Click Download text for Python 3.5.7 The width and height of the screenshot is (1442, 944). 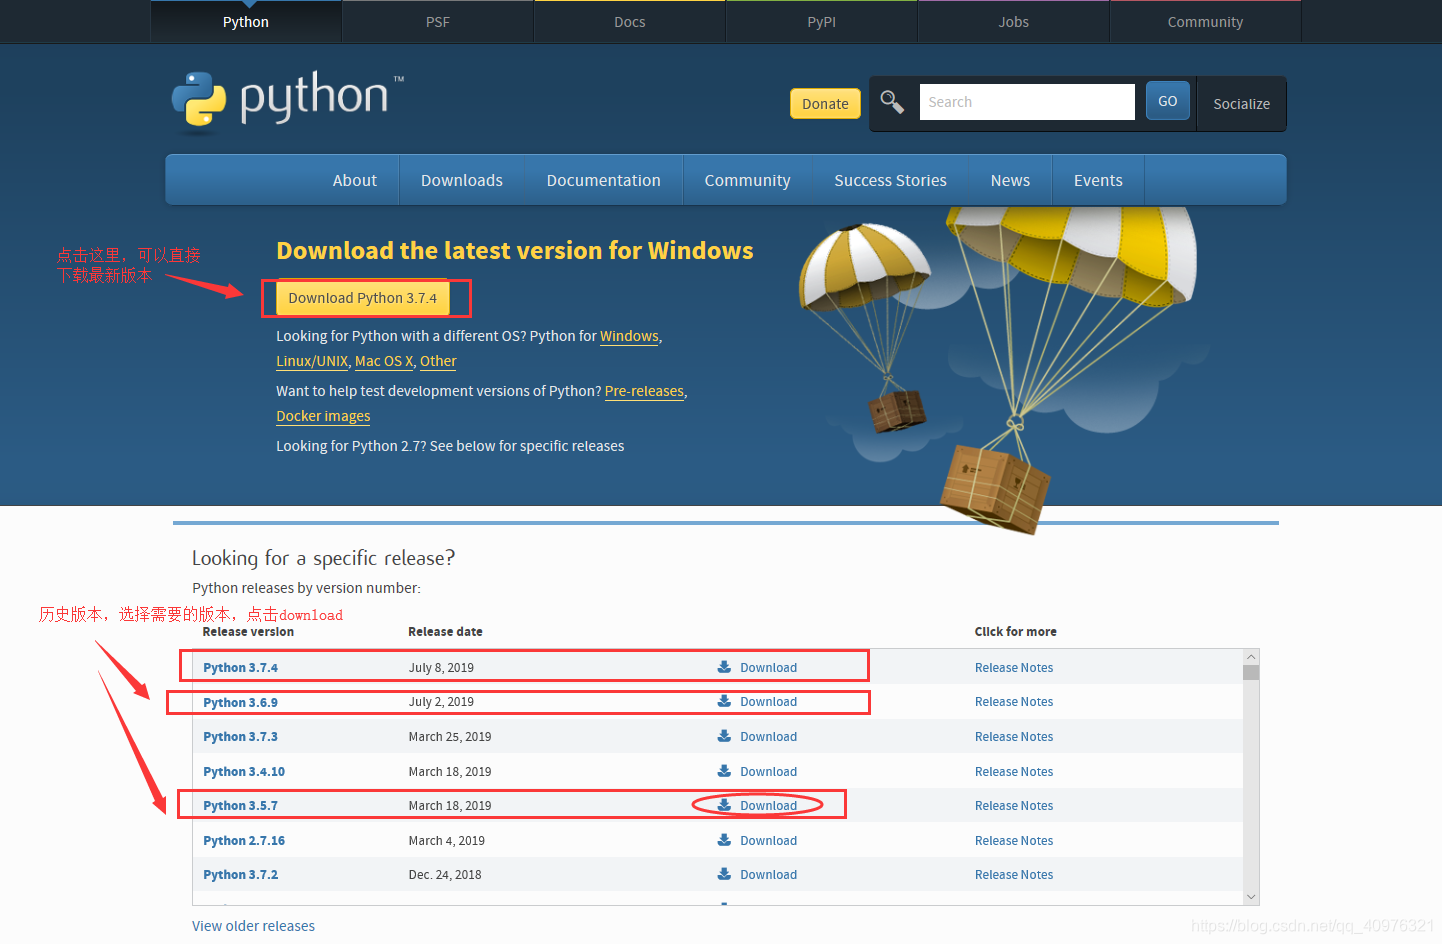768,806
